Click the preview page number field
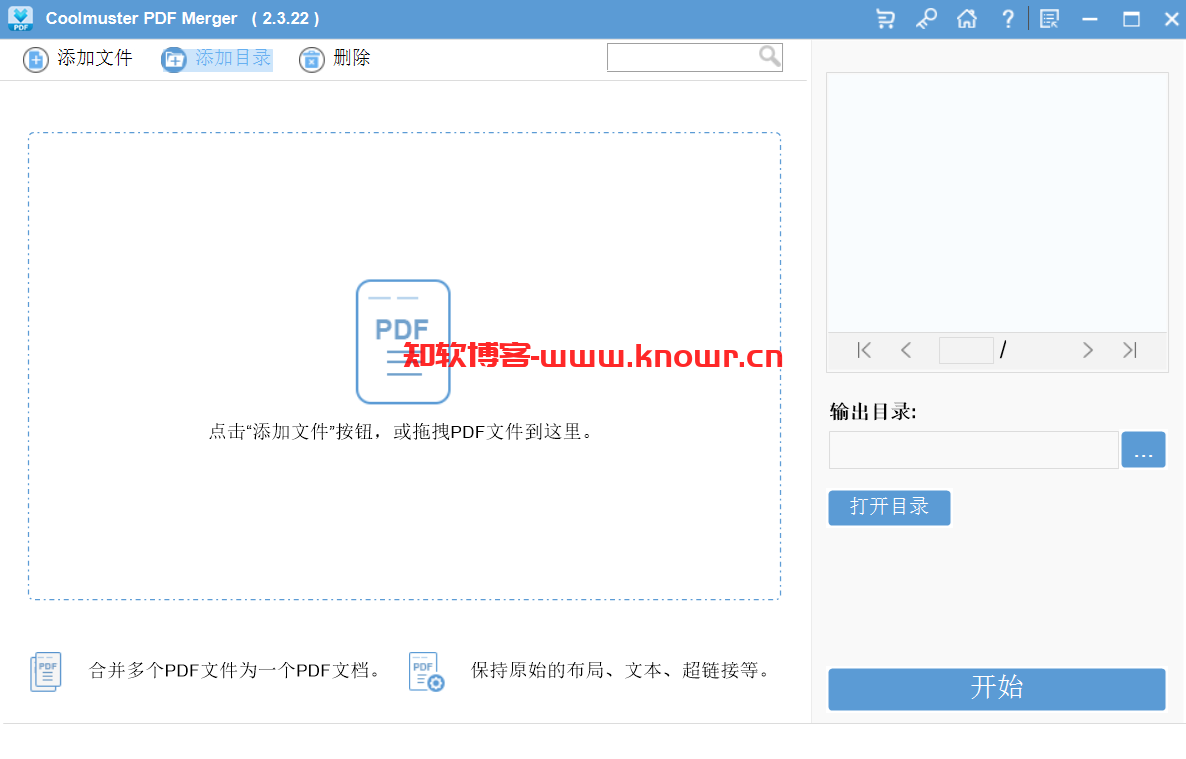Screen dimensions: 1186x759 [x=966, y=350]
